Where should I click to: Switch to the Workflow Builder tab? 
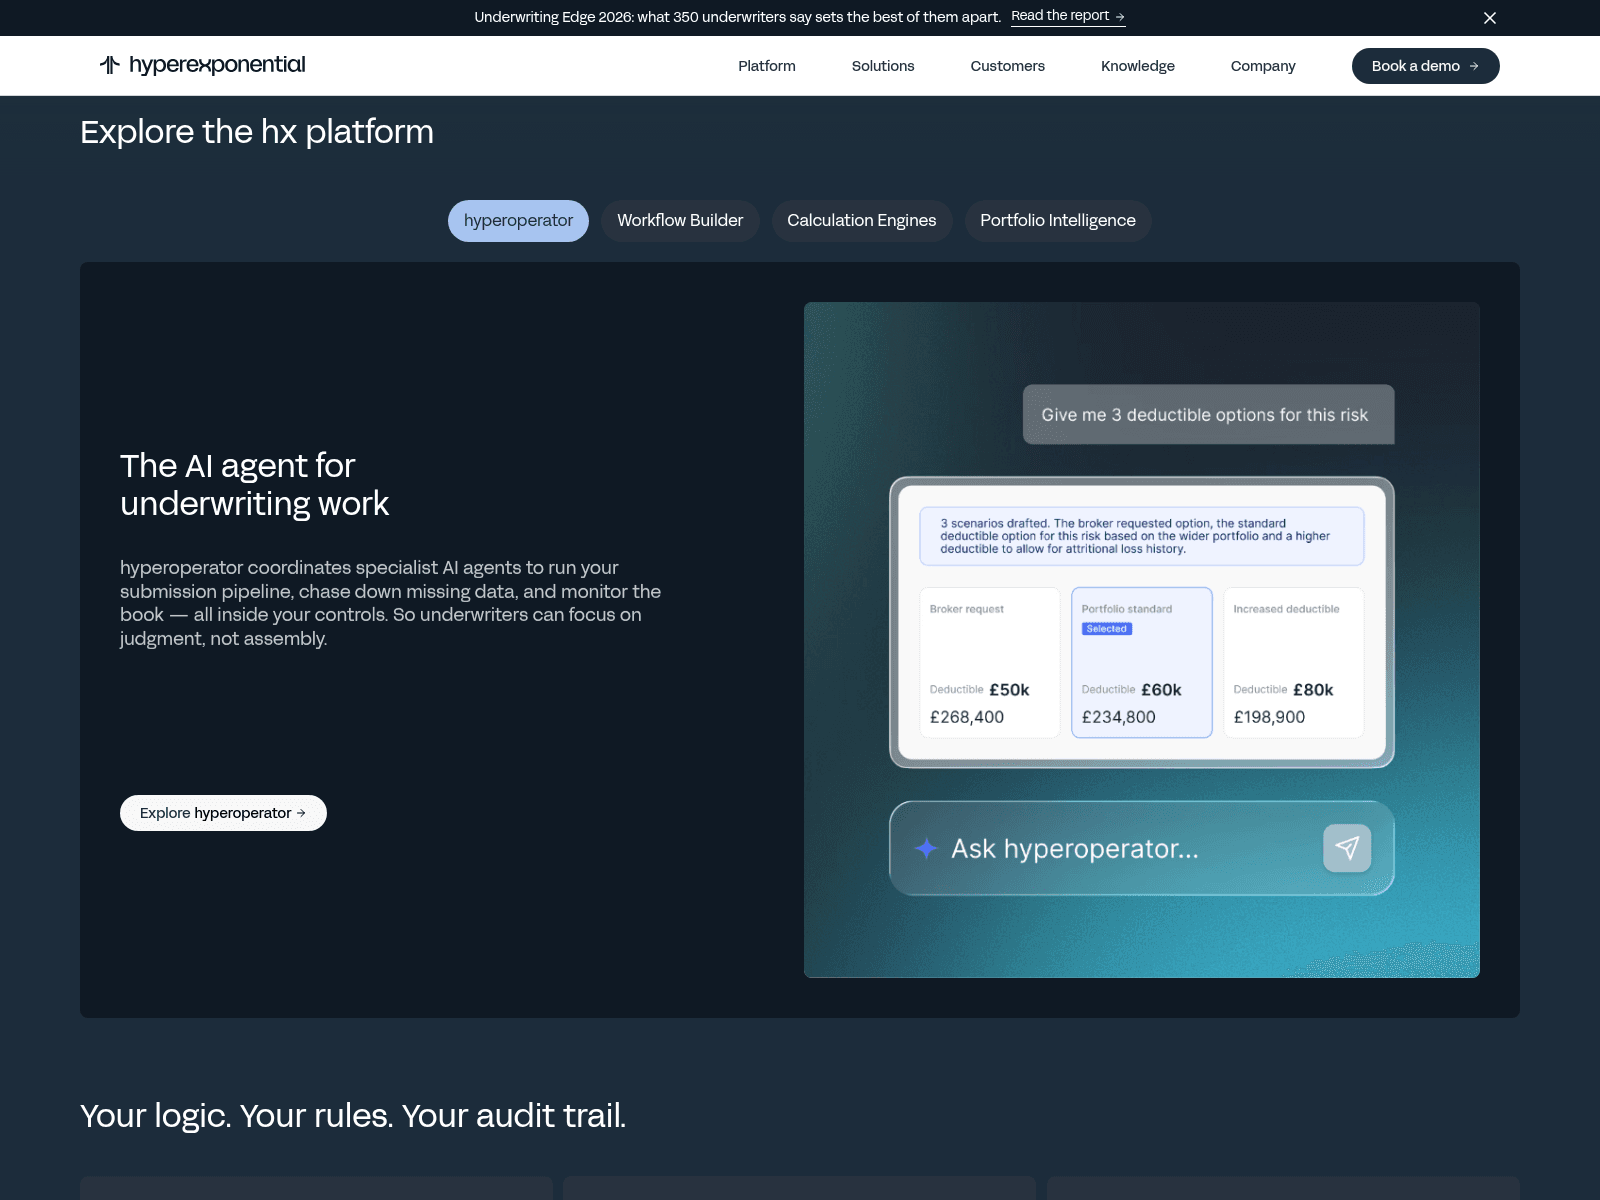coord(680,221)
